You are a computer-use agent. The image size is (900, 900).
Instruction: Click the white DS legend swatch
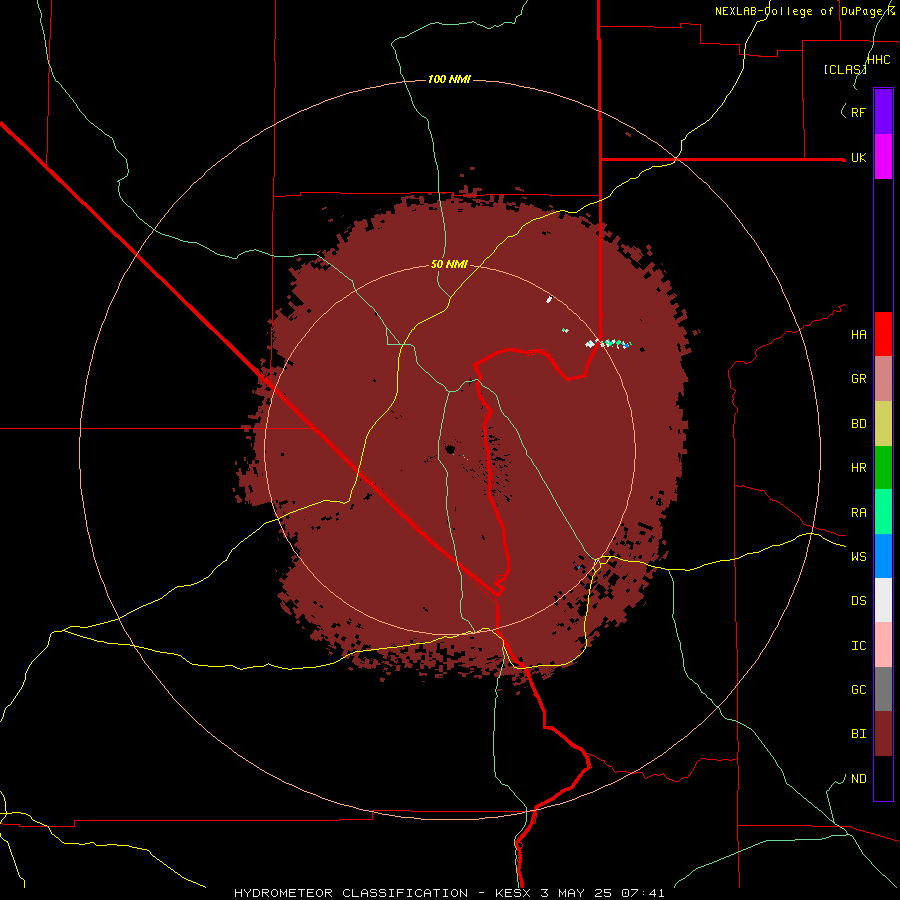(883, 600)
